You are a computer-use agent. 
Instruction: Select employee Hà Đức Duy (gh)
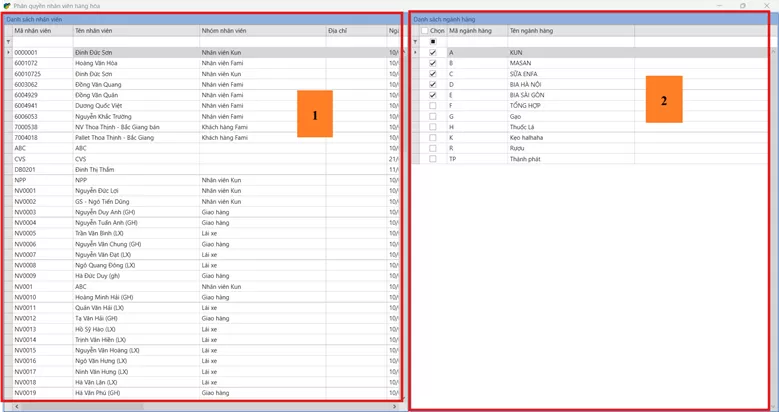tap(97, 276)
